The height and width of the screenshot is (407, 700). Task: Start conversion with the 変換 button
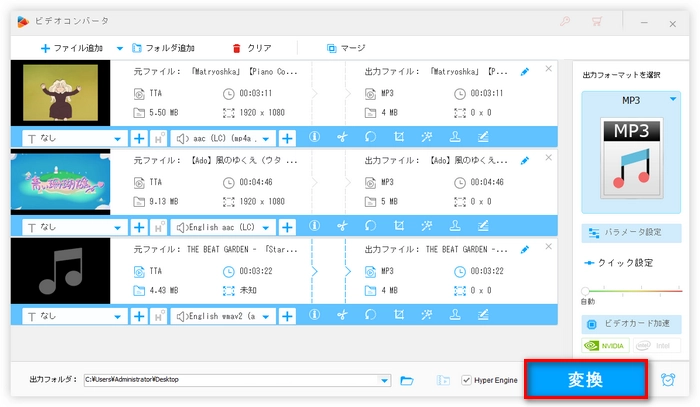tap(586, 379)
